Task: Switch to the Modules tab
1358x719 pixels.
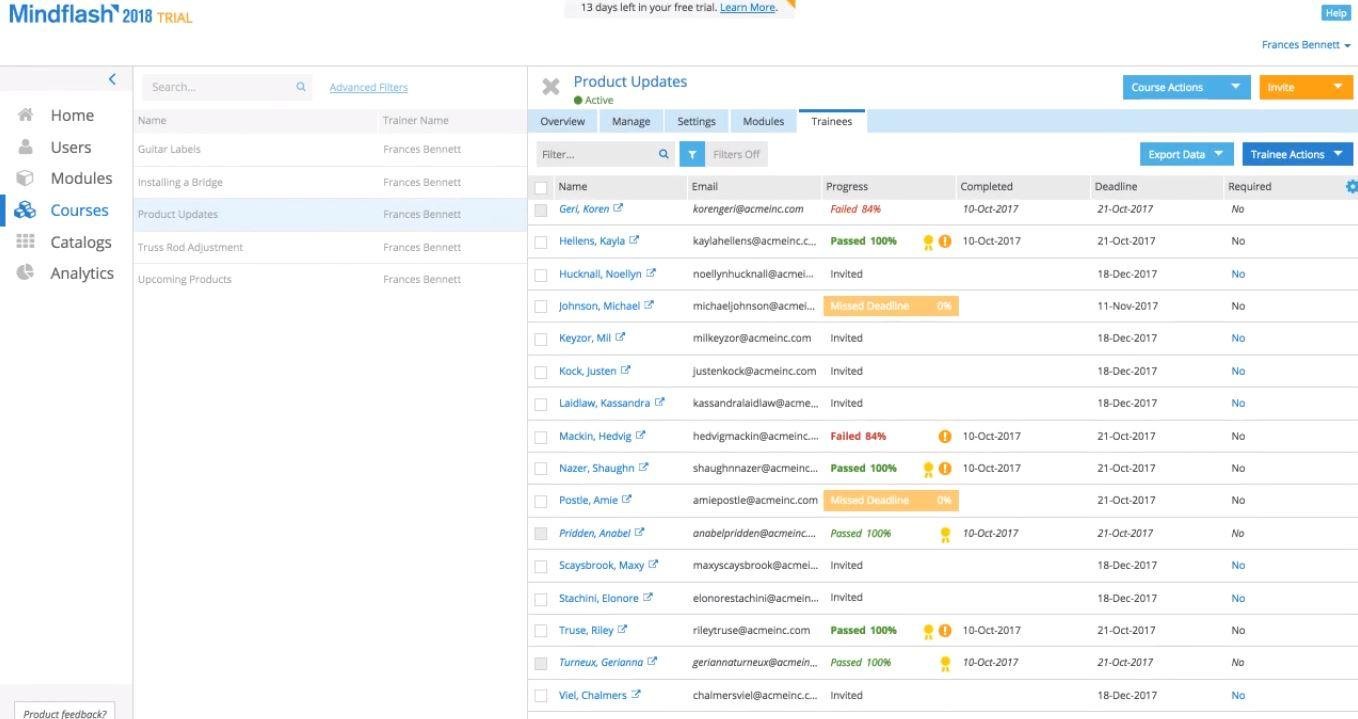Action: point(763,121)
